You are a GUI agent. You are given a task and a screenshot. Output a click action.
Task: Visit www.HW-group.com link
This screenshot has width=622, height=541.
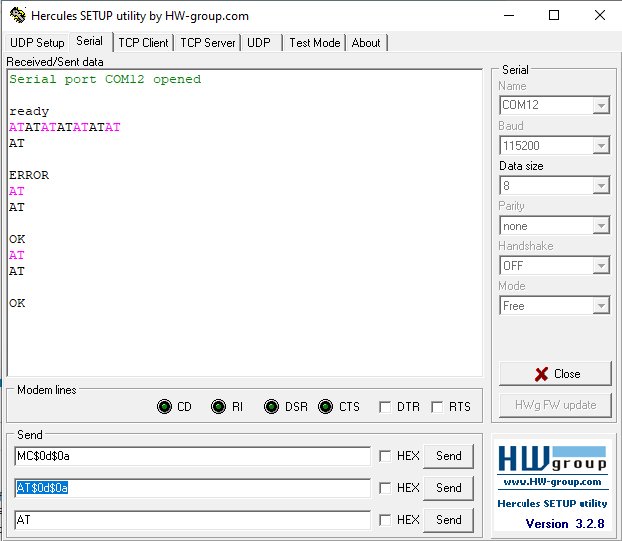point(552,482)
